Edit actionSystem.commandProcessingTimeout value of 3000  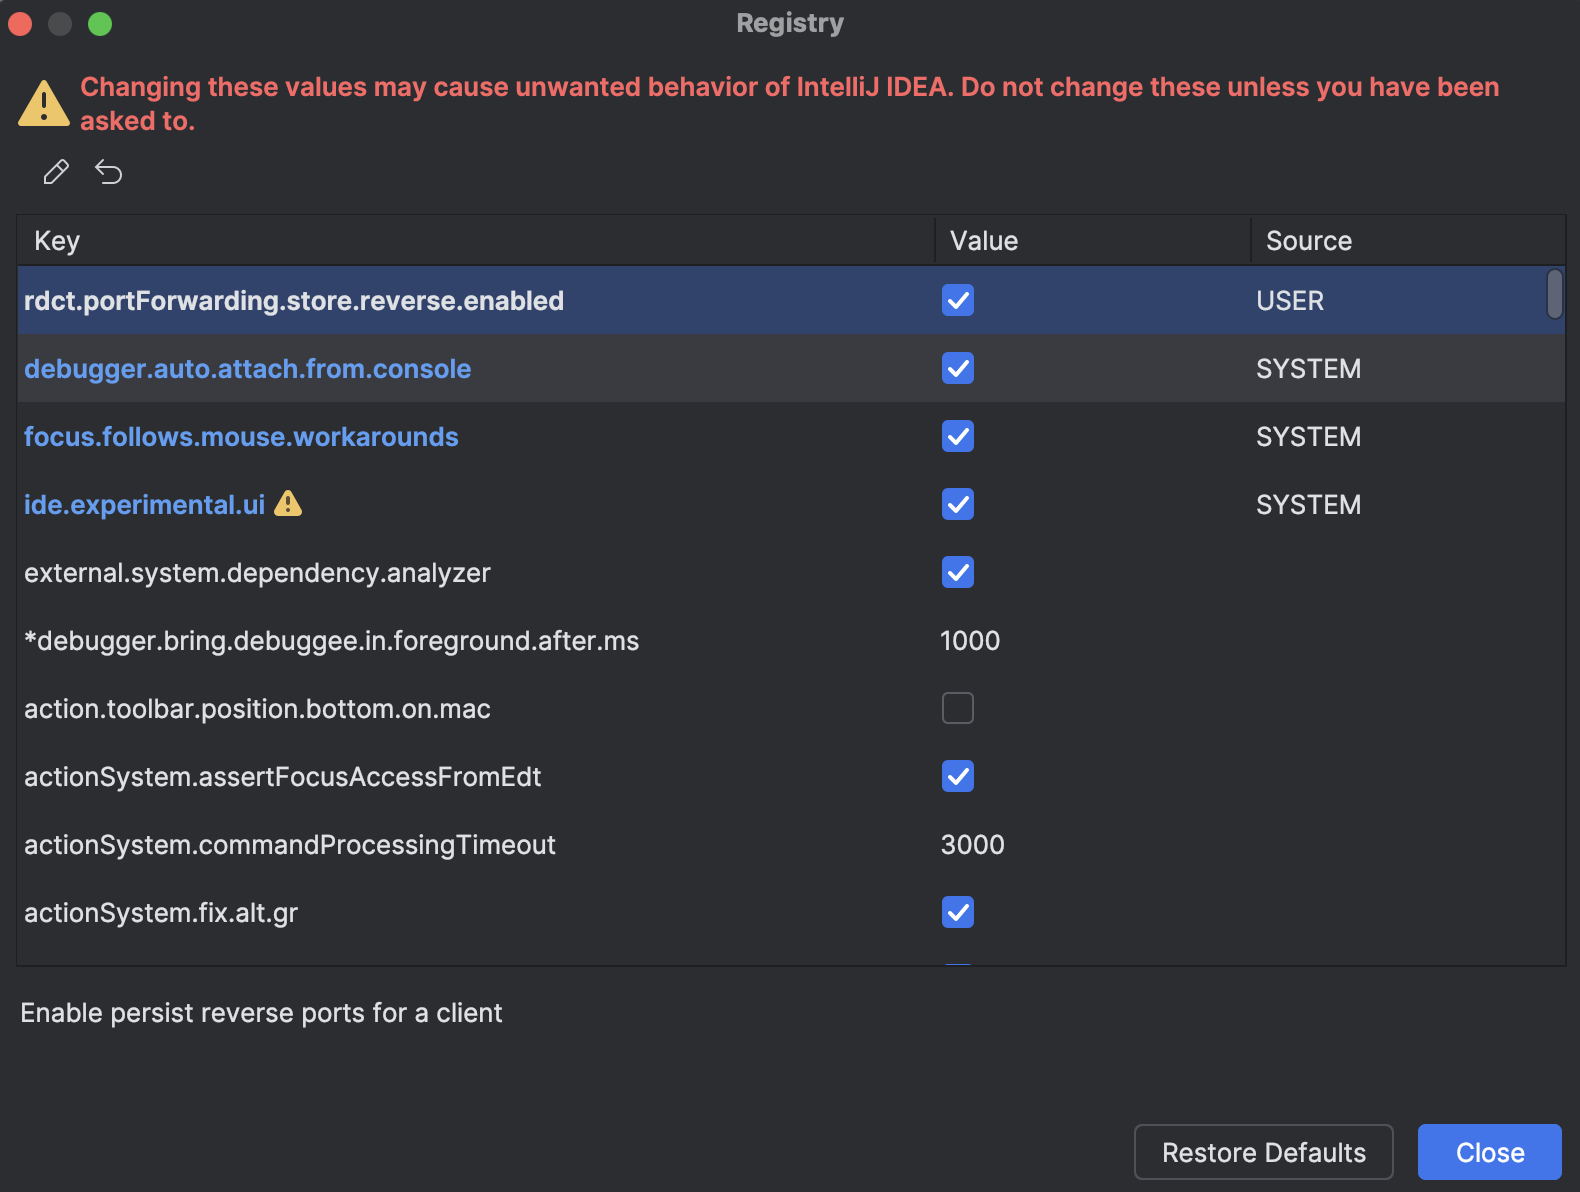972,844
